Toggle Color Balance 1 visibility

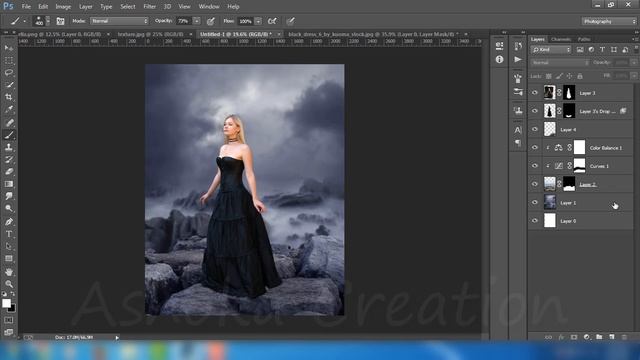535,147
